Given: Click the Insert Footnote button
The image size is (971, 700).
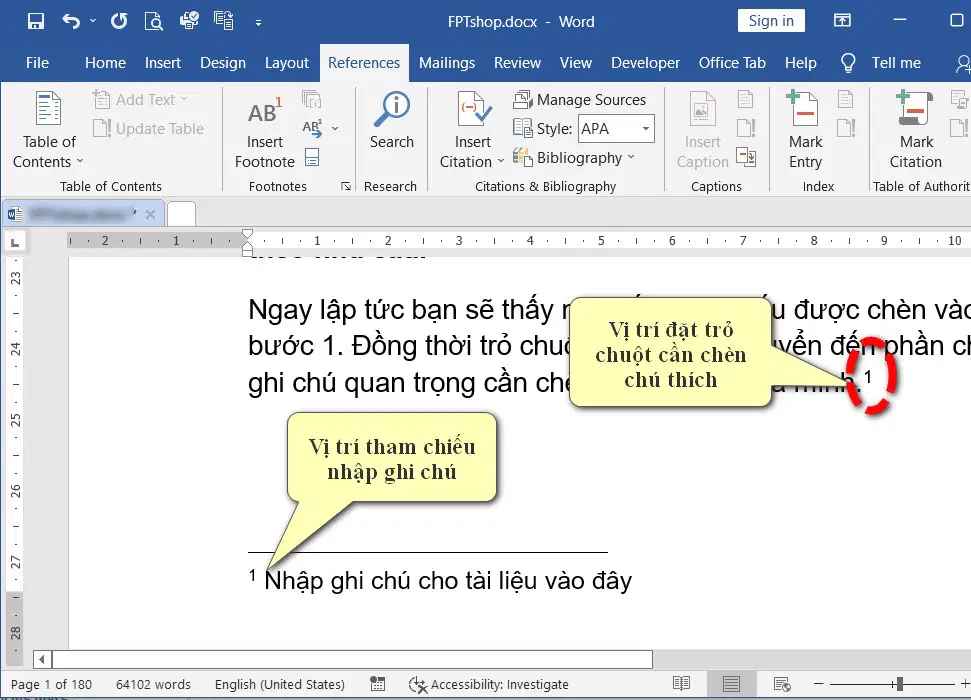Looking at the screenshot, I should [x=264, y=133].
